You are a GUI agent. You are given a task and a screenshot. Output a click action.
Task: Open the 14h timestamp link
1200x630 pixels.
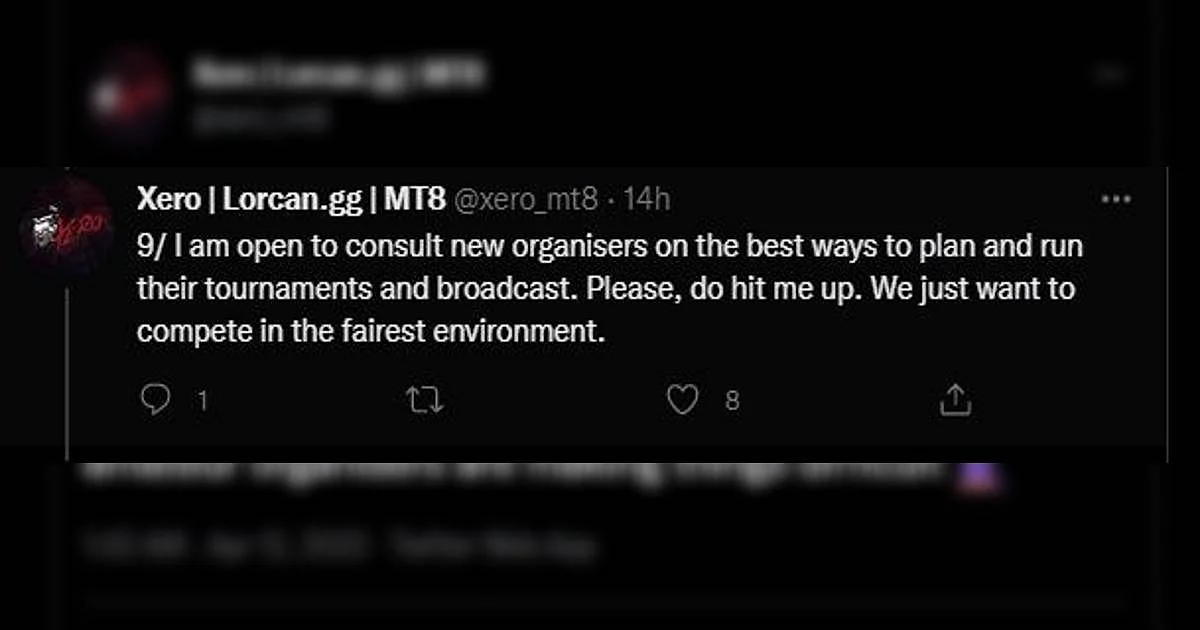(646, 200)
